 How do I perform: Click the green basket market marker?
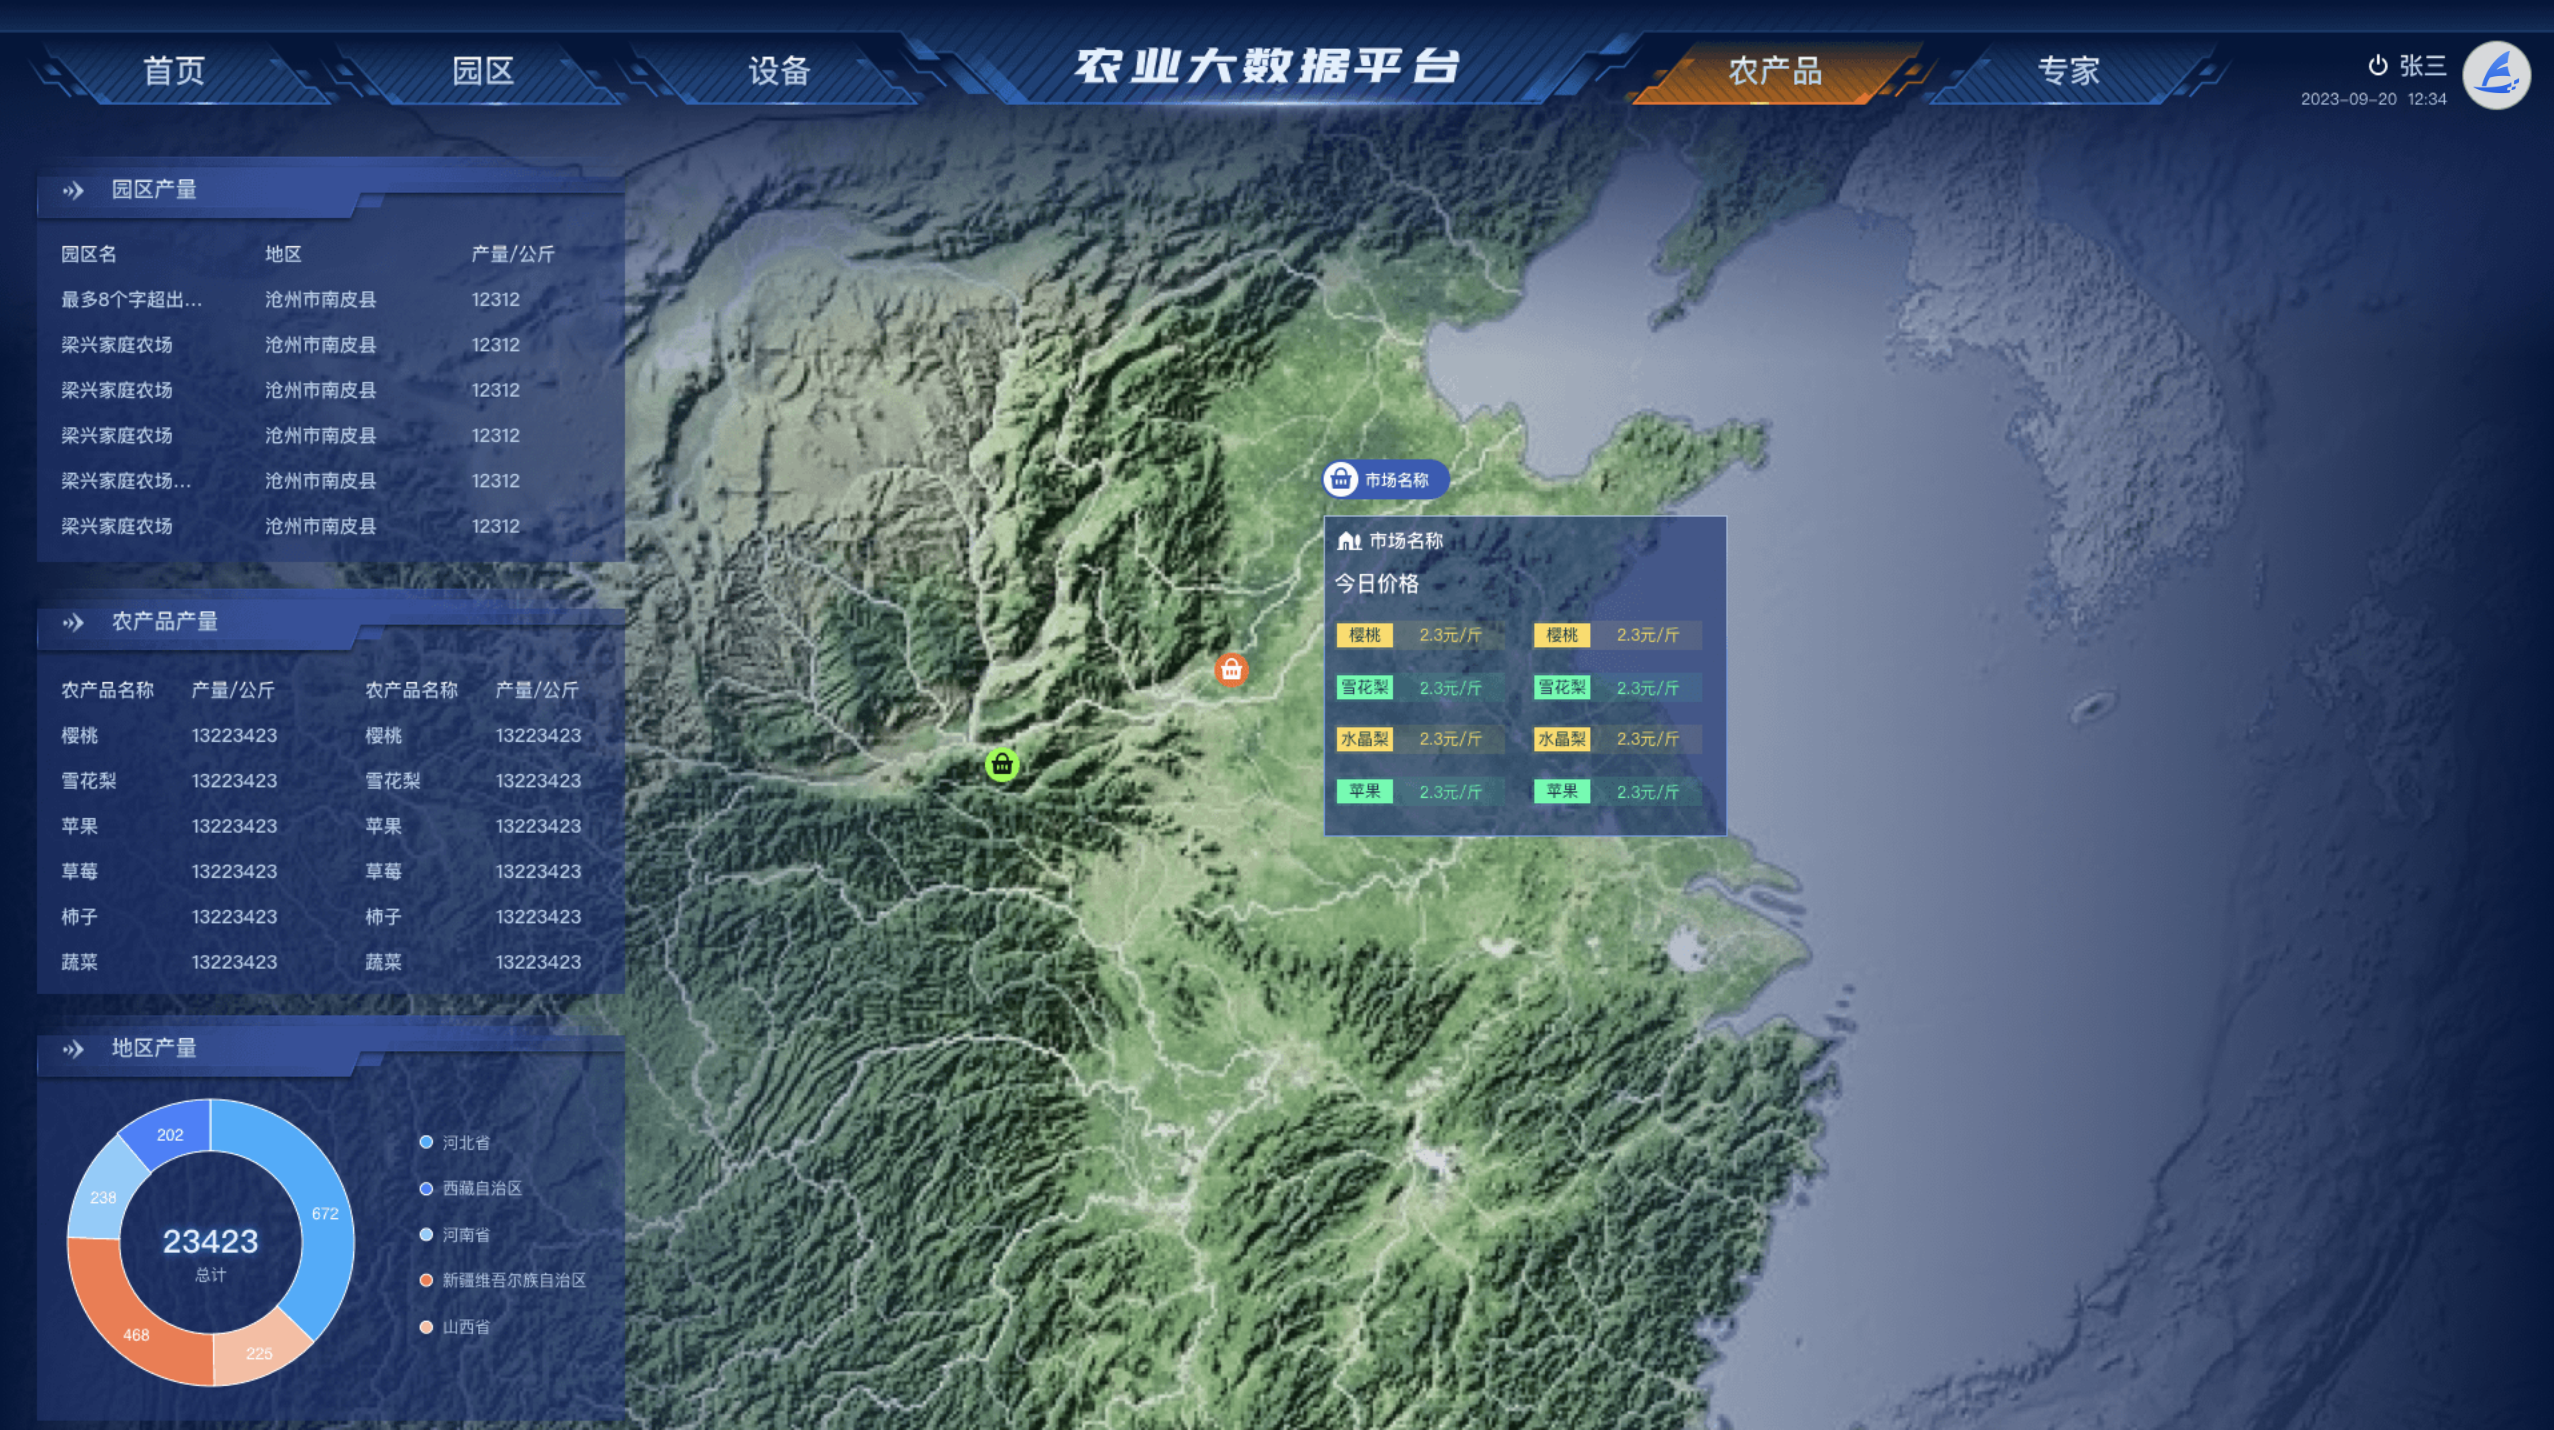1002,765
